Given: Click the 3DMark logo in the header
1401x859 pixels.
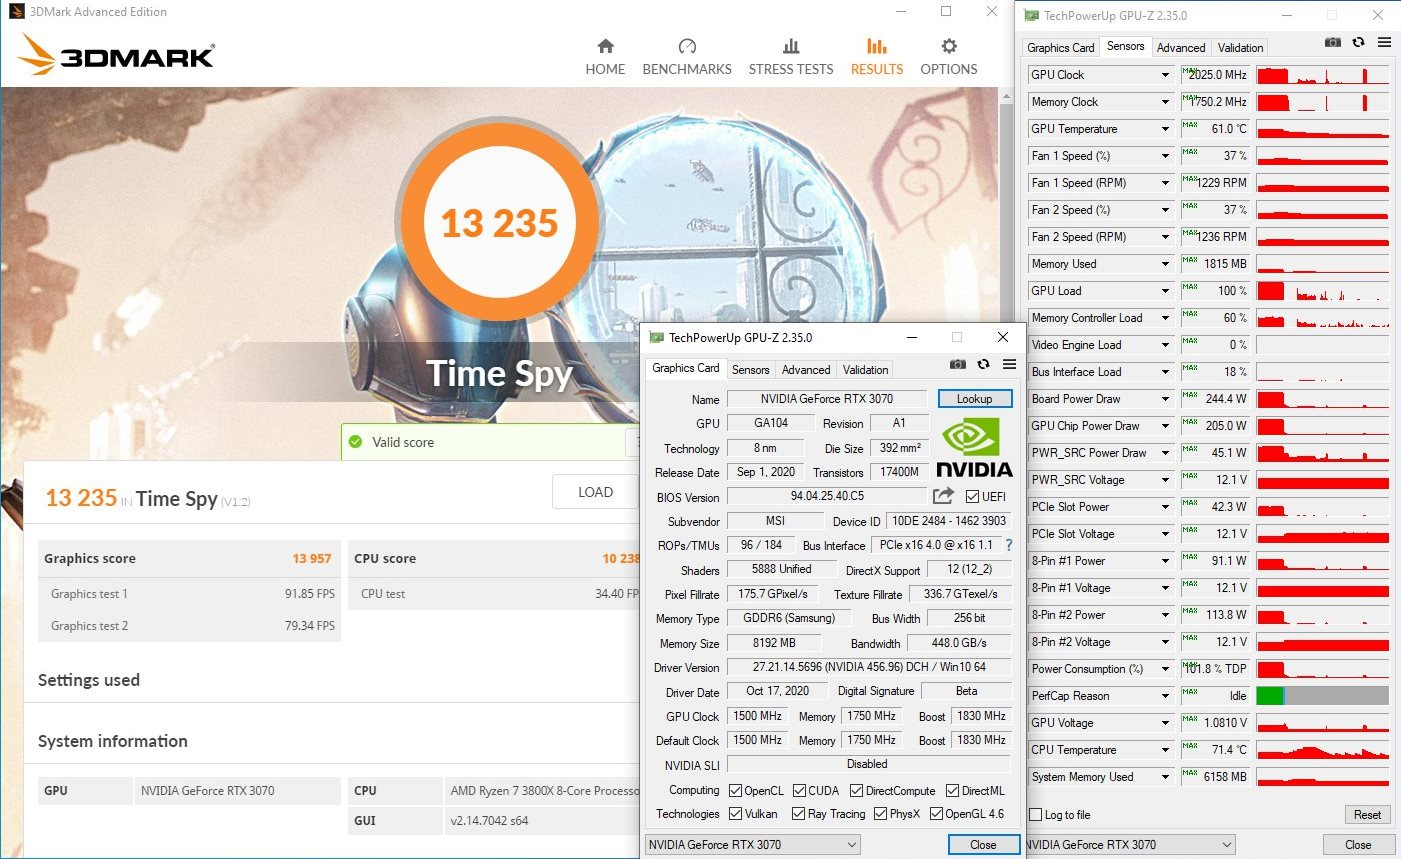Looking at the screenshot, I should coord(117,55).
